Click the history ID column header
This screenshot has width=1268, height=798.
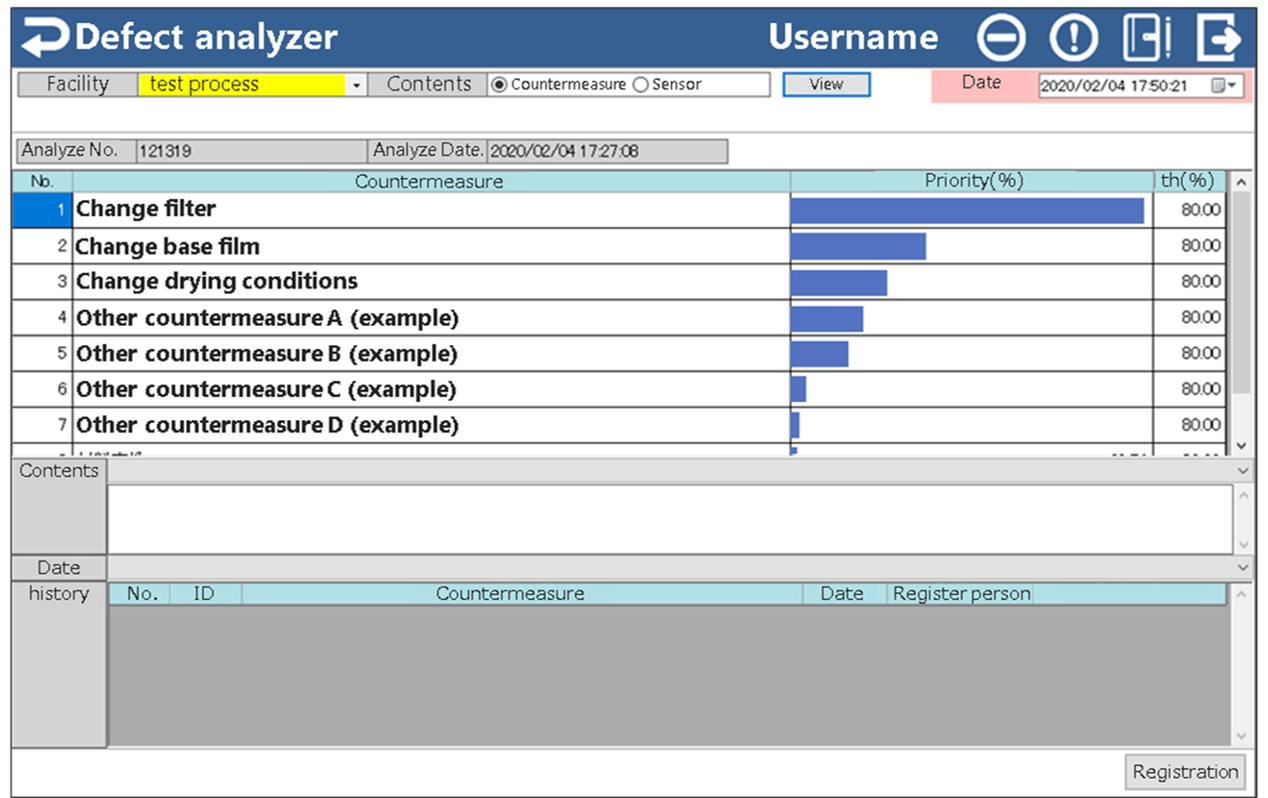tap(205, 594)
